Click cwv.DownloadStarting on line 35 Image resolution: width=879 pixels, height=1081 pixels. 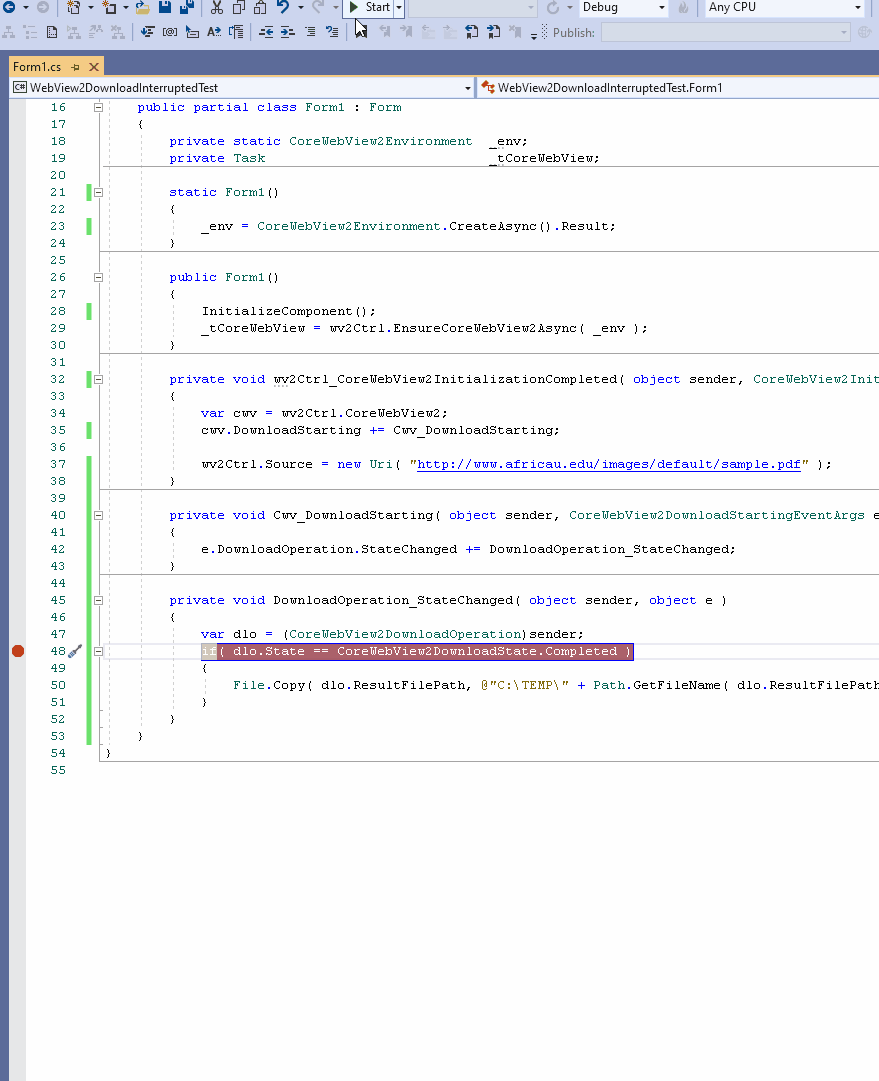tap(281, 430)
